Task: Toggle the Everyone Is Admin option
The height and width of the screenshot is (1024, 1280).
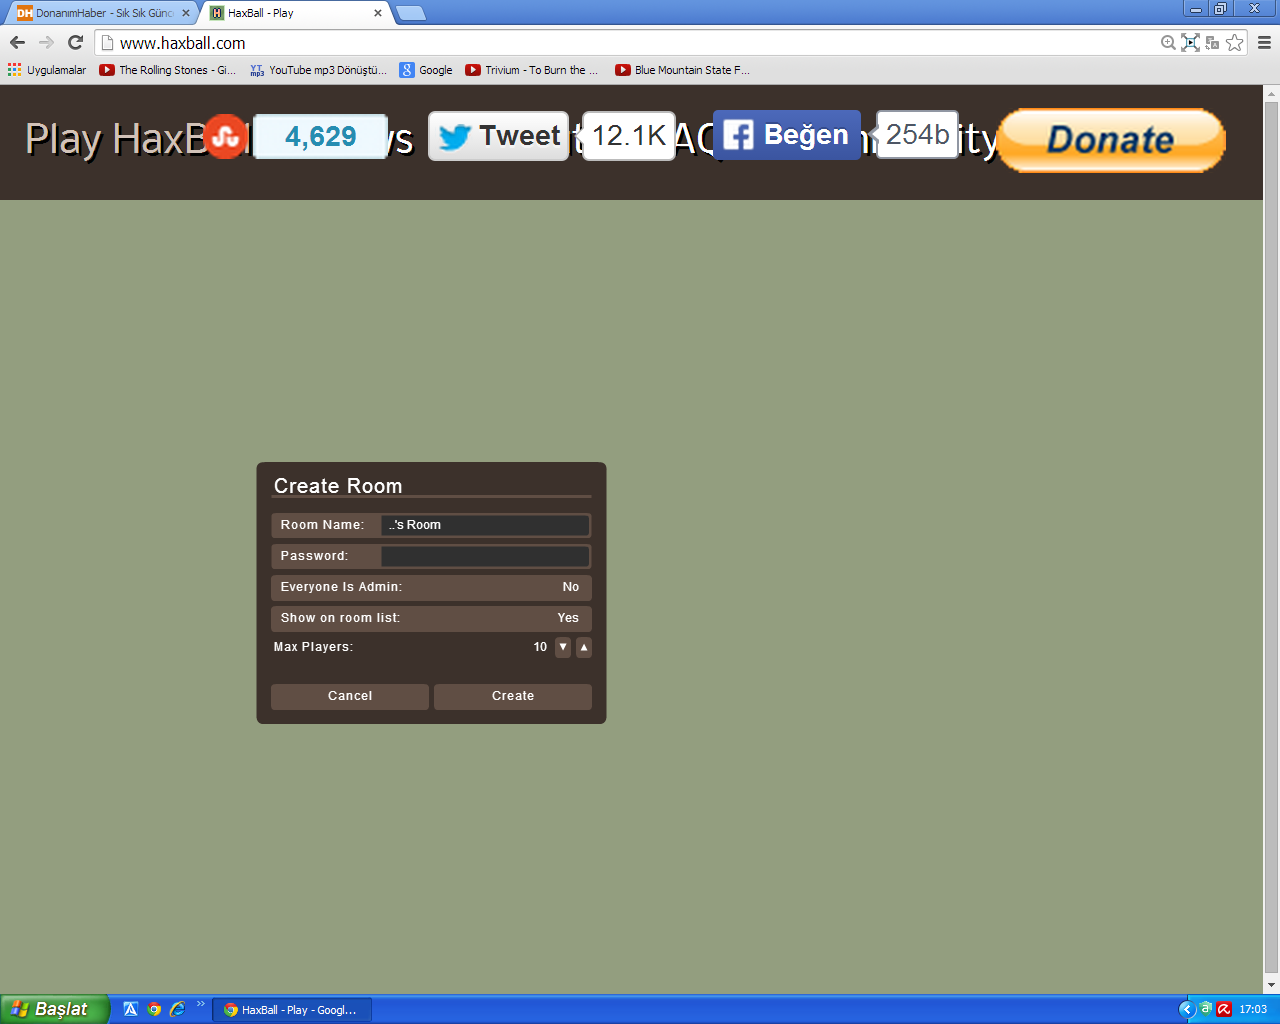Action: [x=431, y=587]
